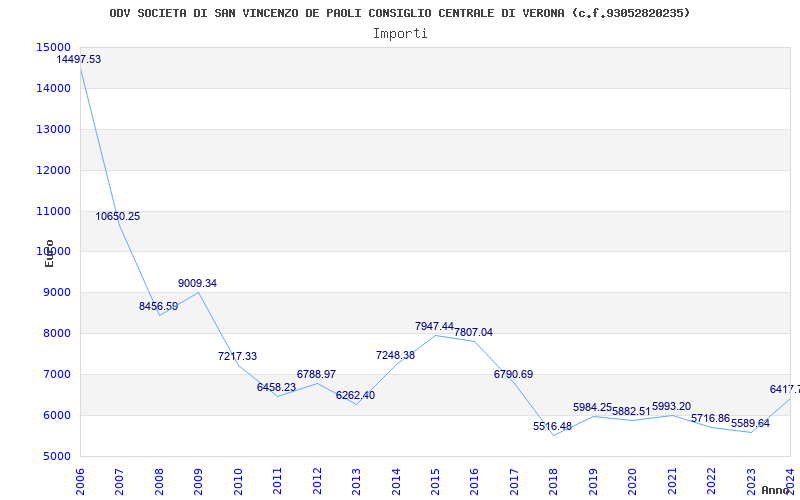Click the 2023 x-axis year label
This screenshot has width=800, height=500.
click(751, 481)
